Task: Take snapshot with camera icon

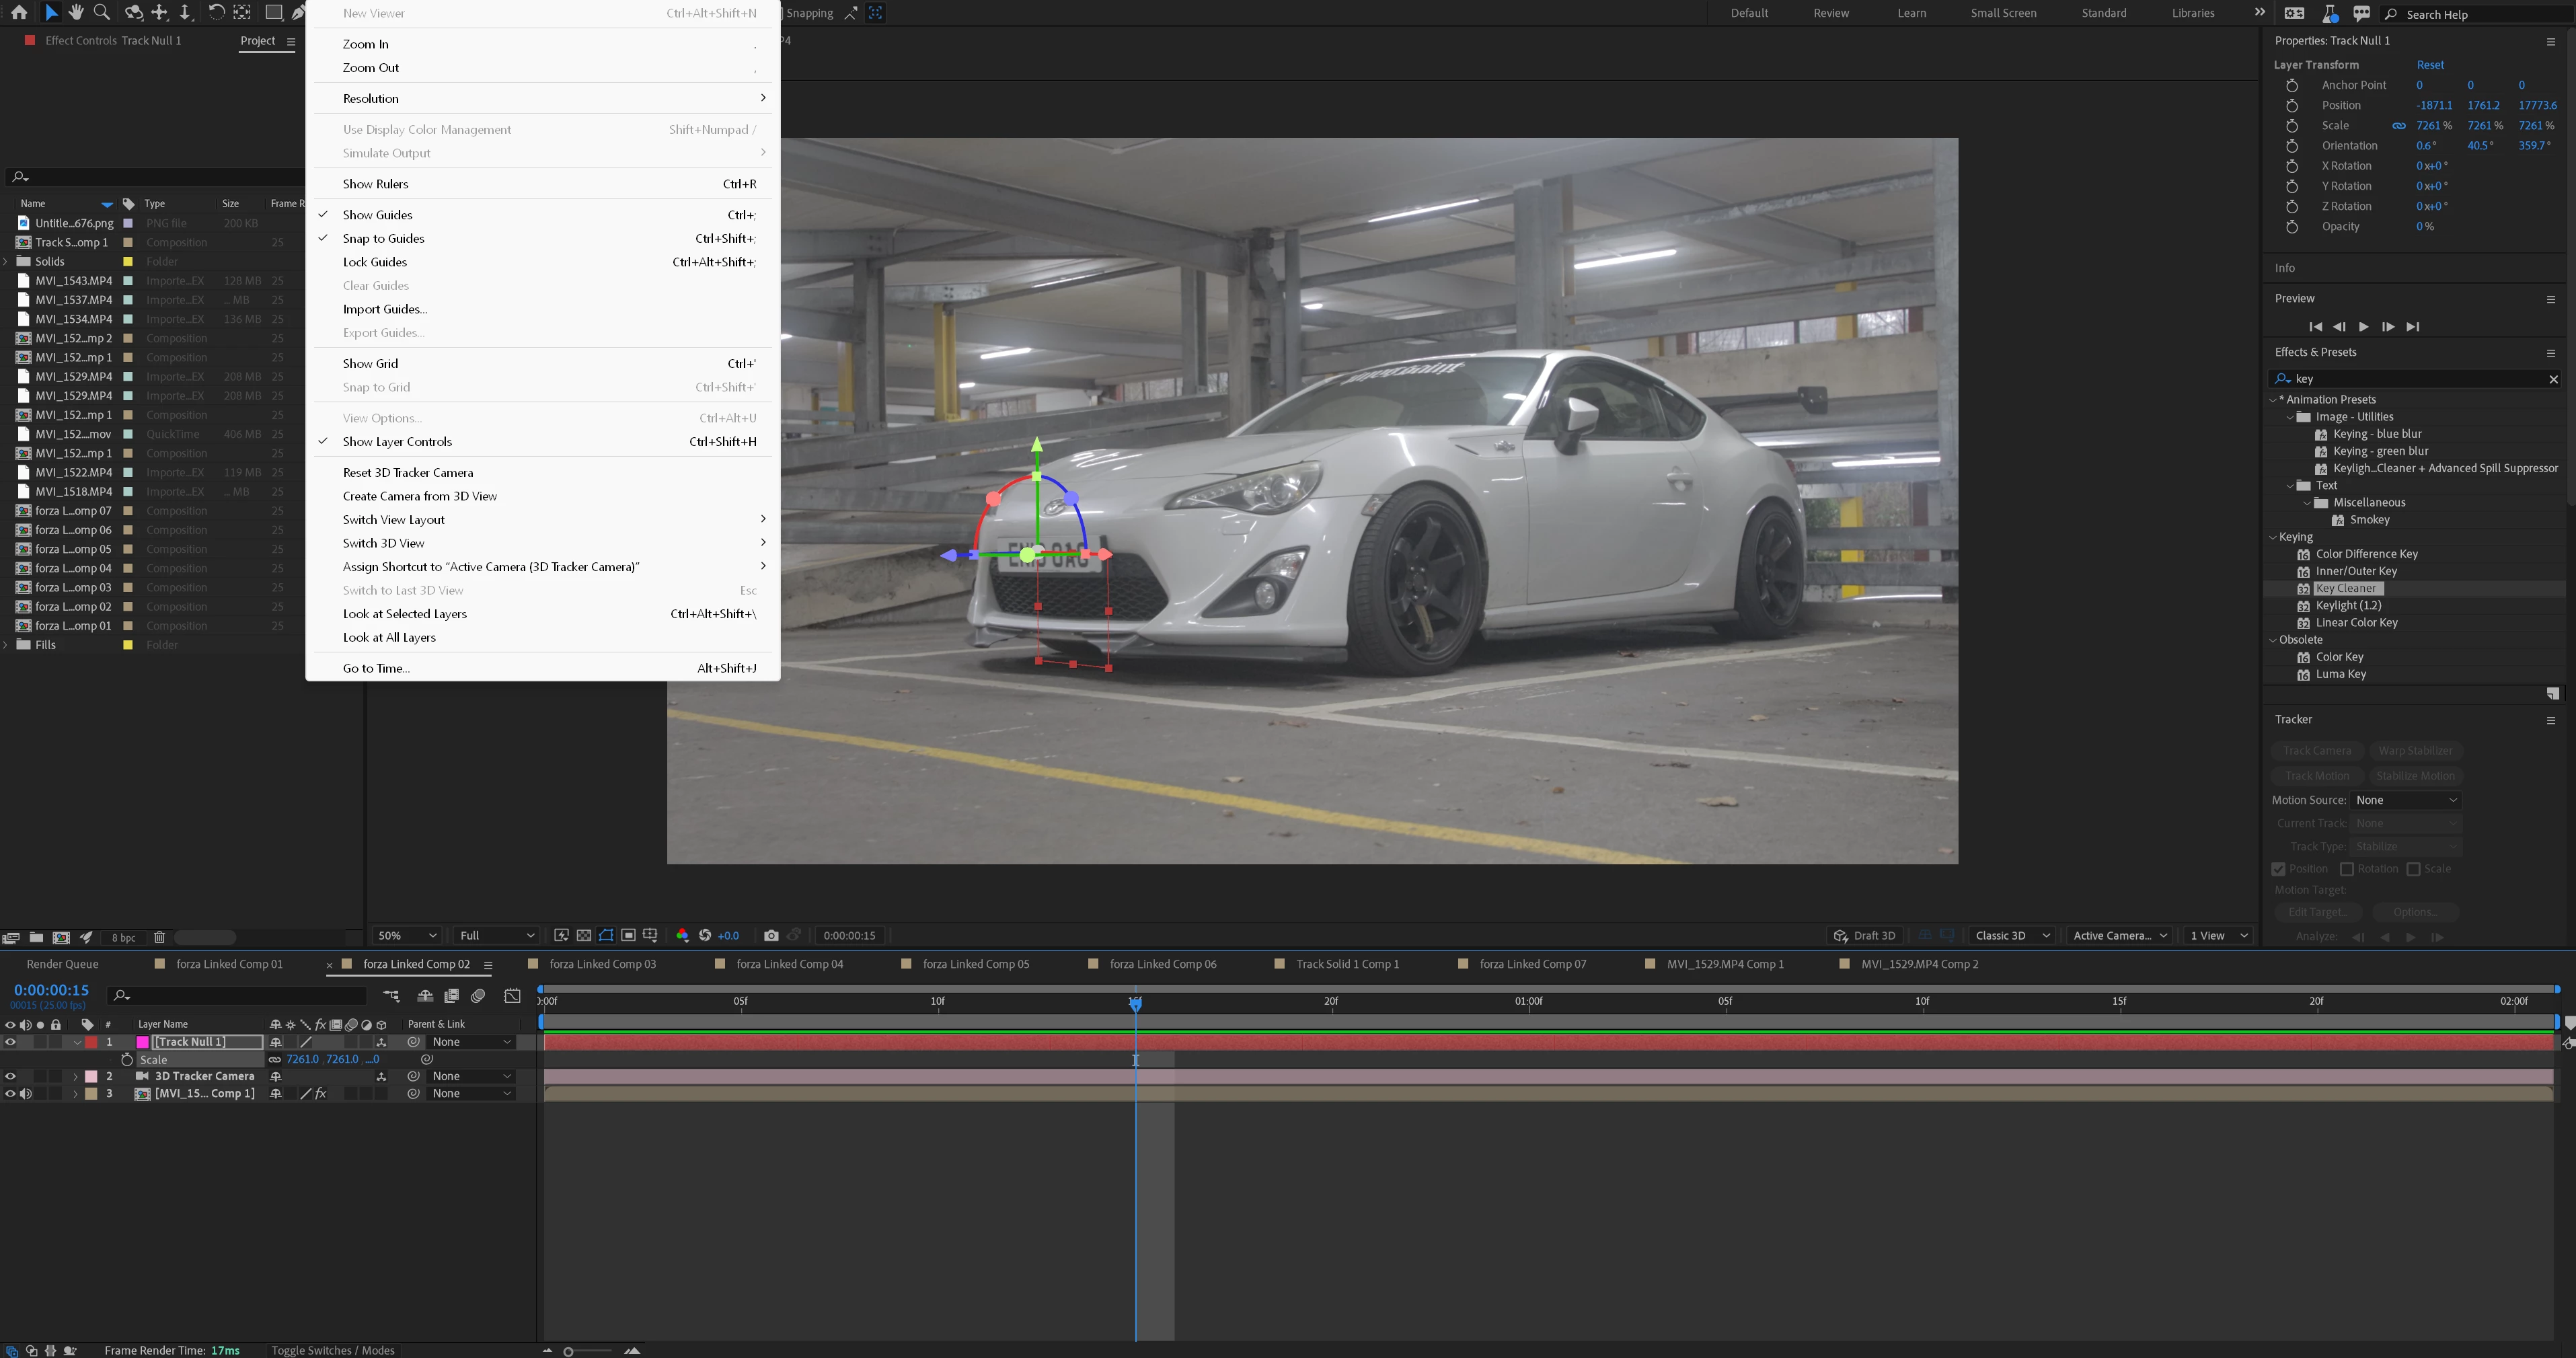Action: pyautogui.click(x=771, y=936)
